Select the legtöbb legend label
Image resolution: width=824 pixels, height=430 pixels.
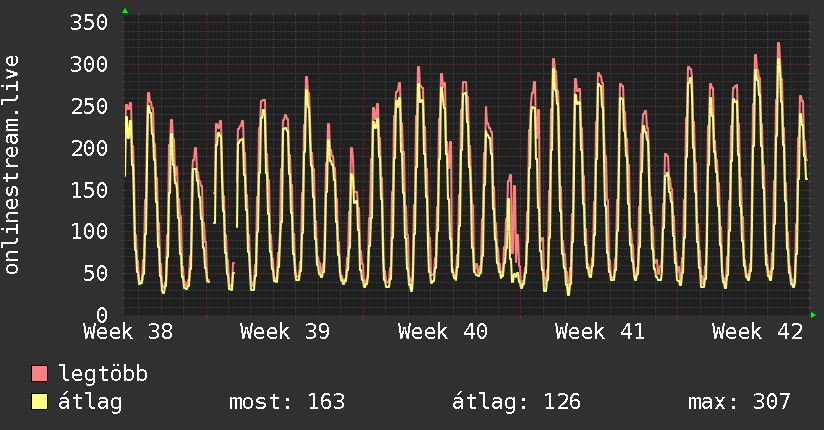103,374
